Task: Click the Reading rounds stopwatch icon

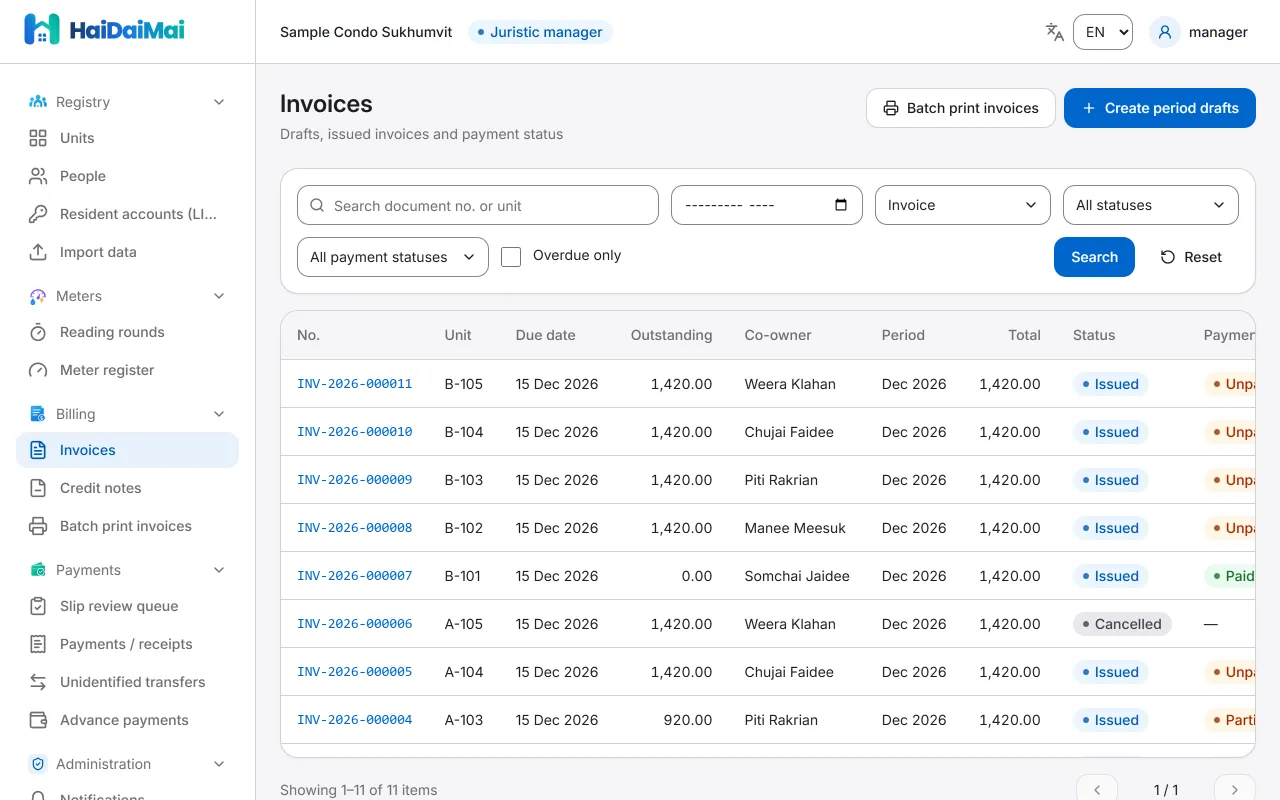Action: coord(38,332)
